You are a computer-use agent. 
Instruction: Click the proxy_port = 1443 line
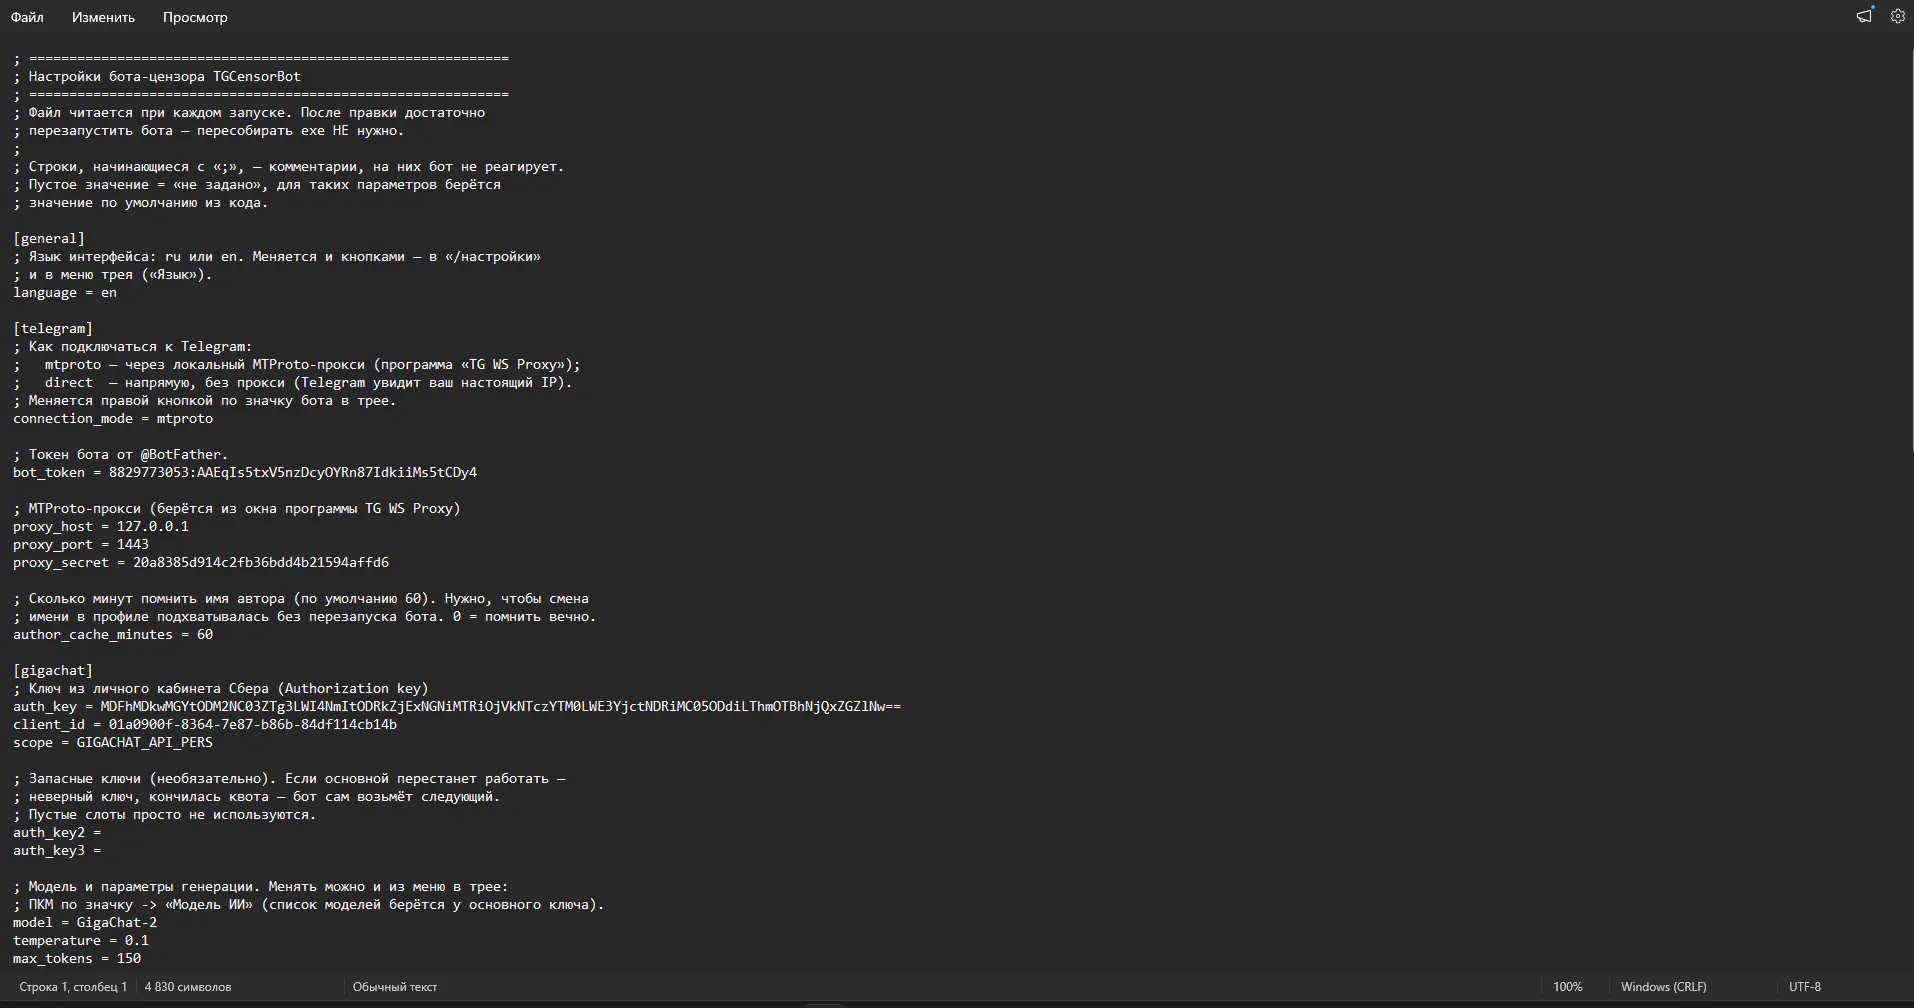(x=81, y=544)
